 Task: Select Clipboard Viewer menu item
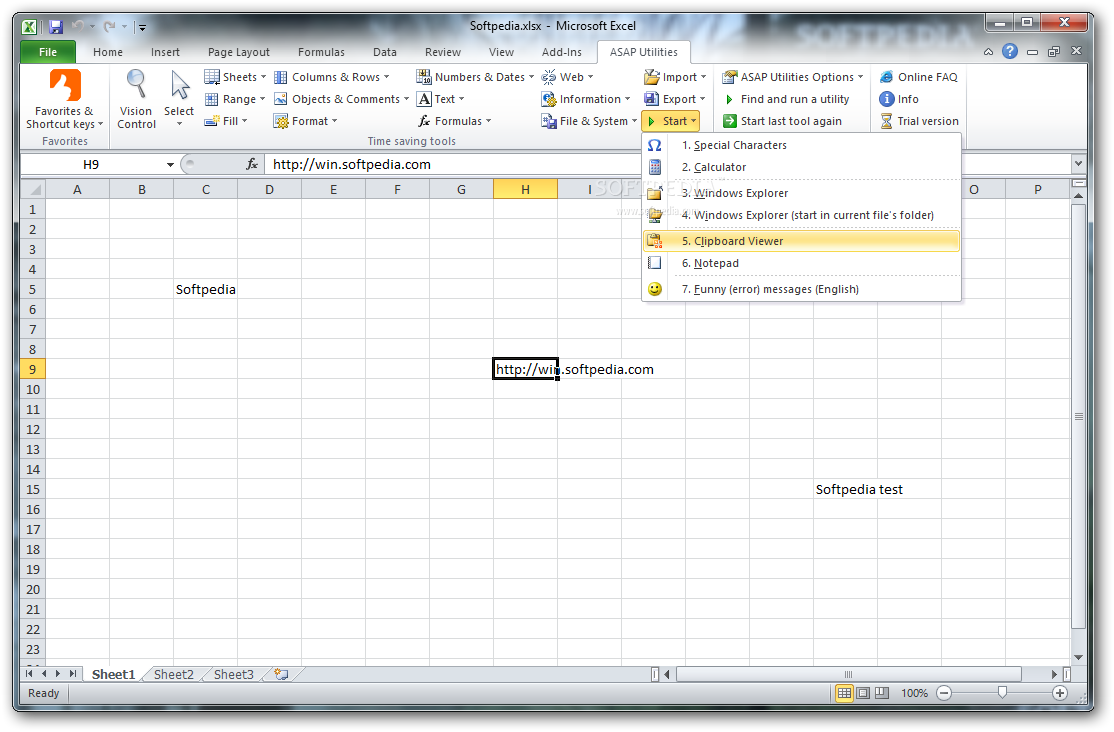(x=801, y=241)
